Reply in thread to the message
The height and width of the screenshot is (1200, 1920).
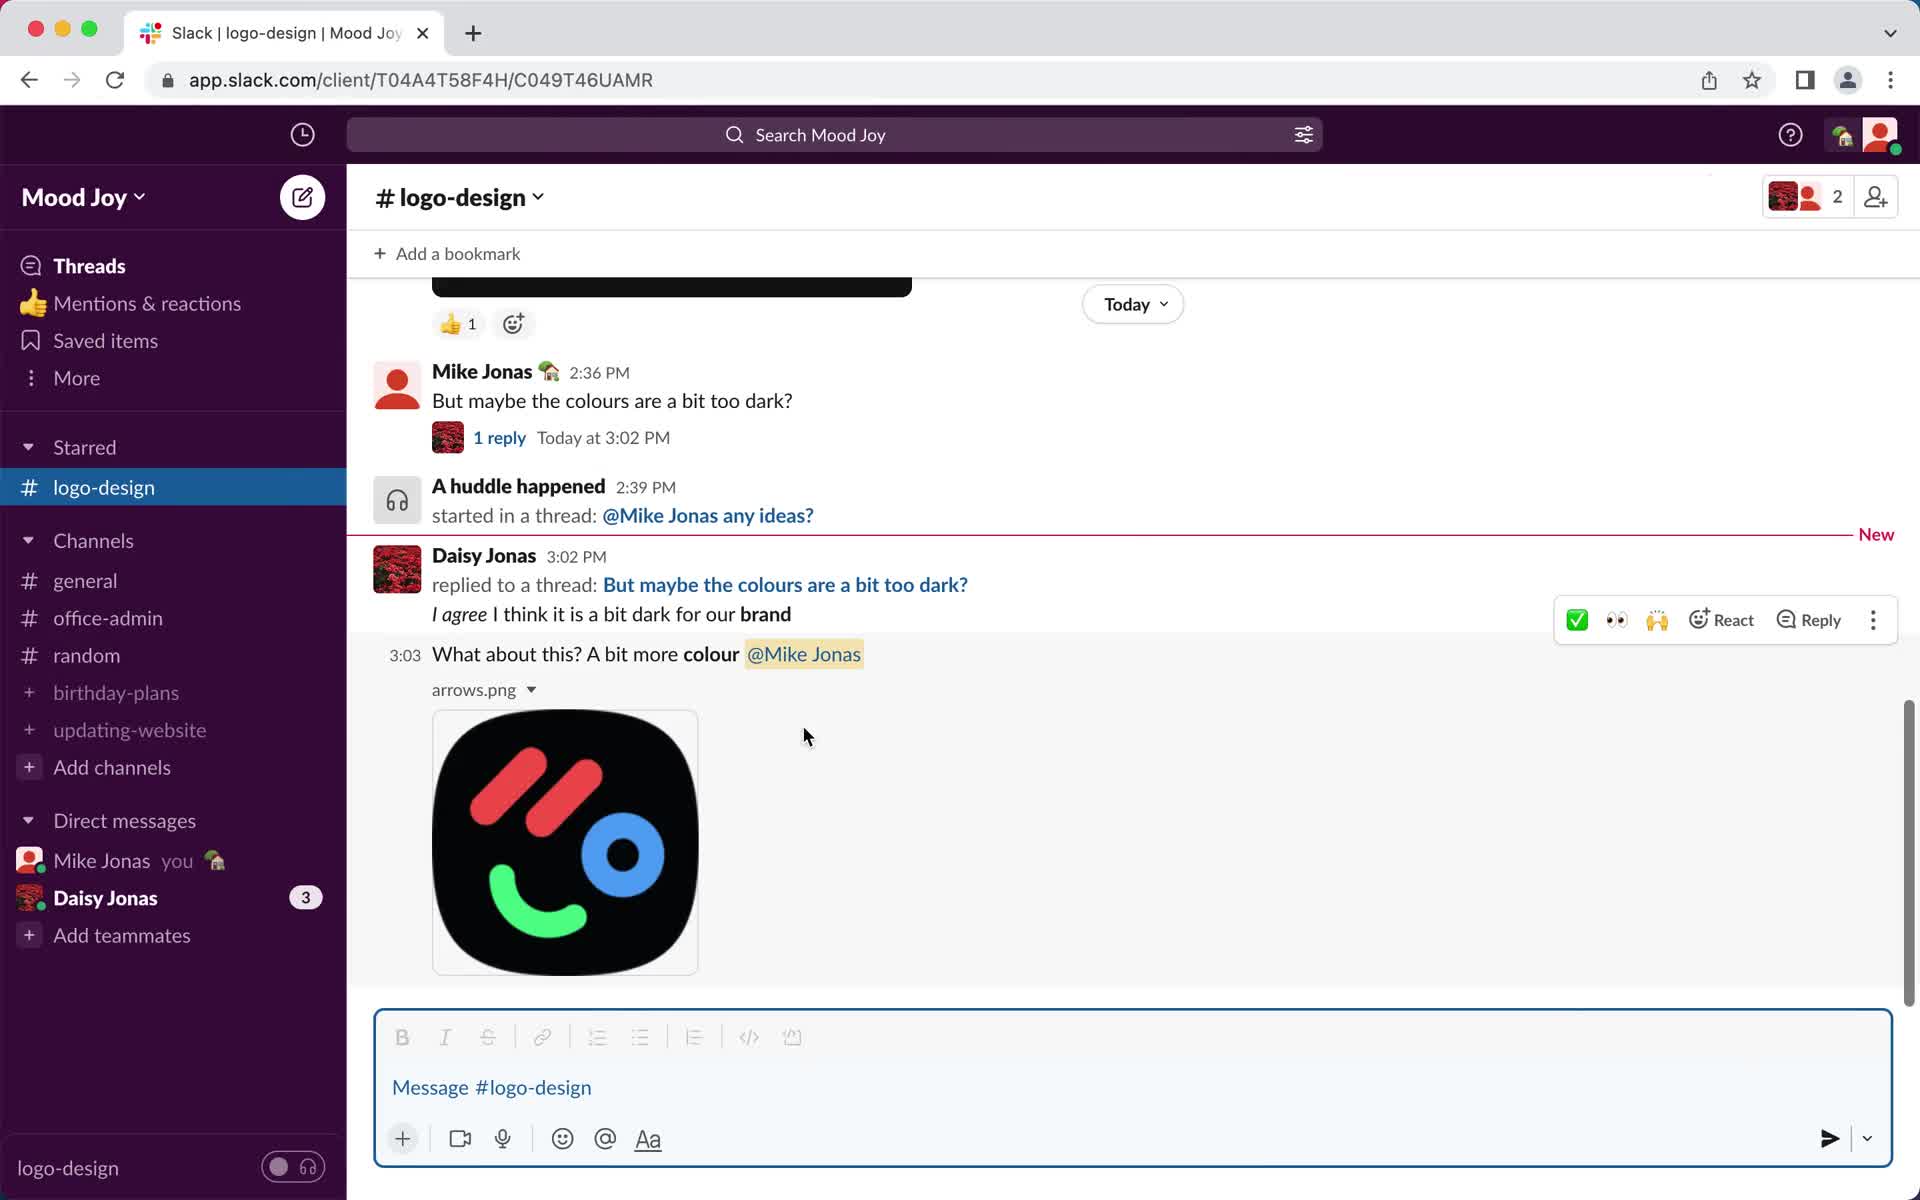point(1808,620)
